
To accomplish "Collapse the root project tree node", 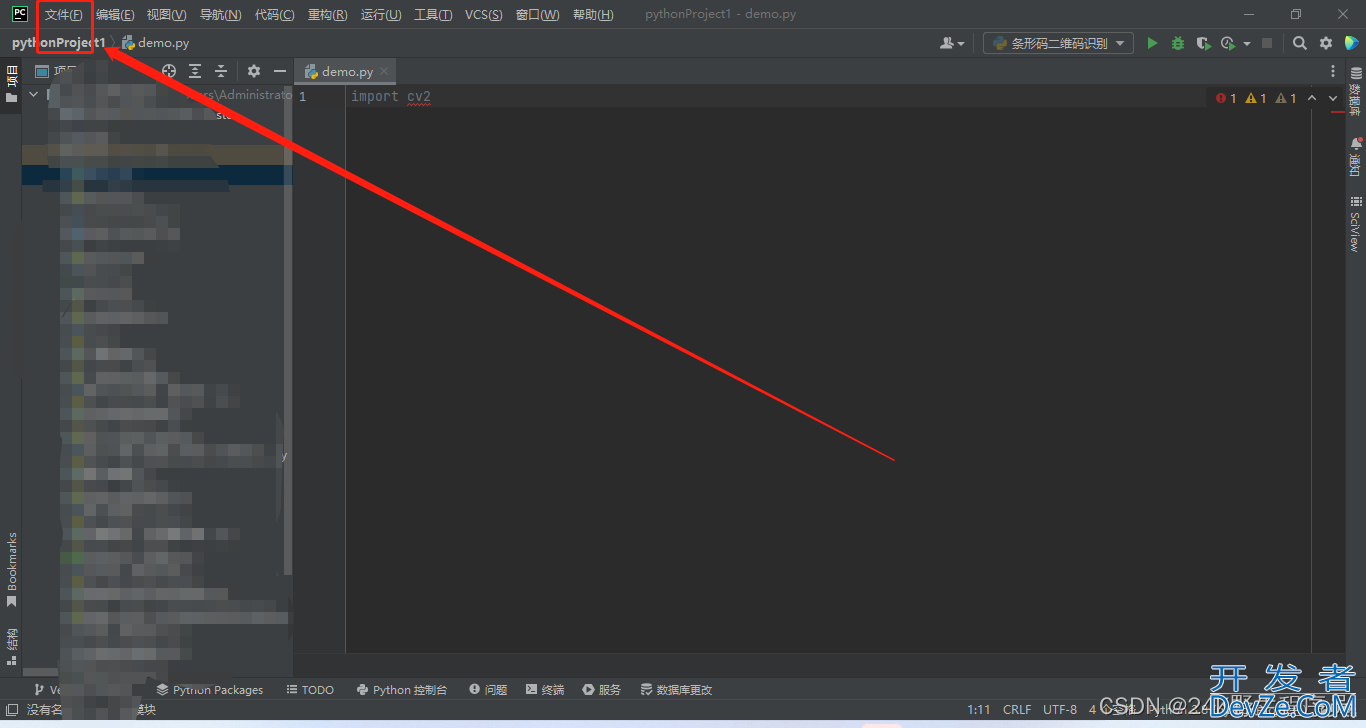I will click(x=33, y=94).
